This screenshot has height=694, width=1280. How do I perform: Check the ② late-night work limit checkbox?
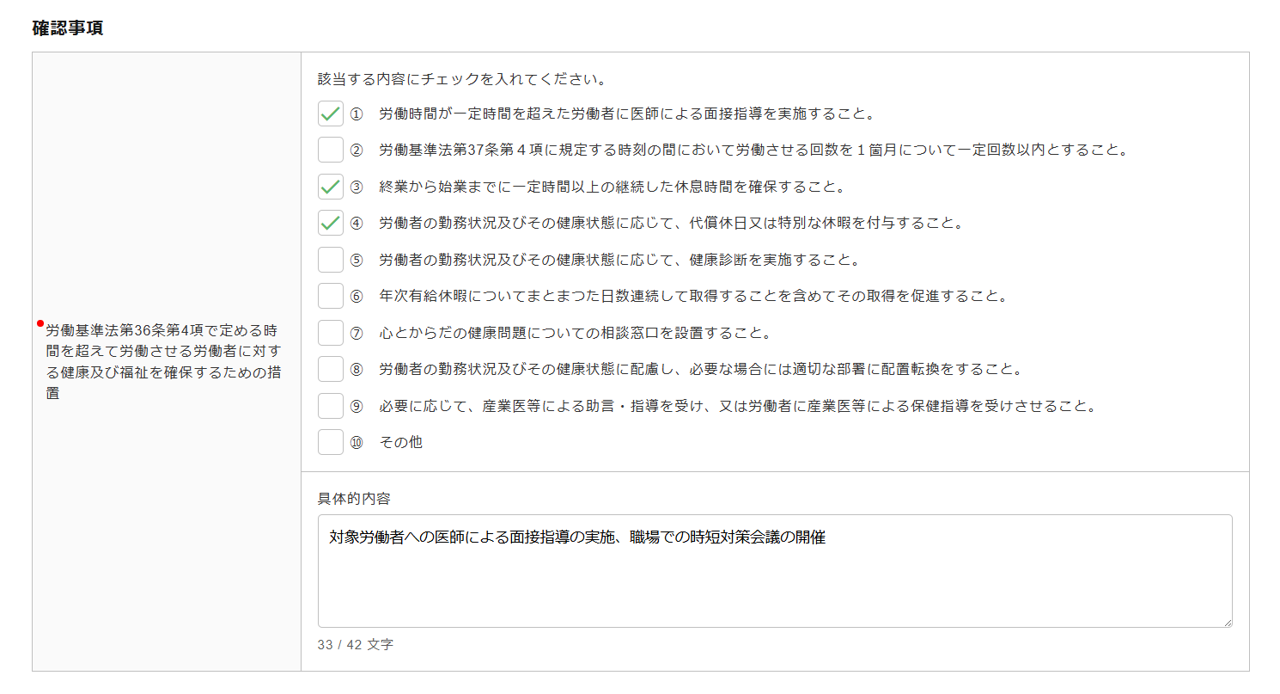pyautogui.click(x=331, y=150)
